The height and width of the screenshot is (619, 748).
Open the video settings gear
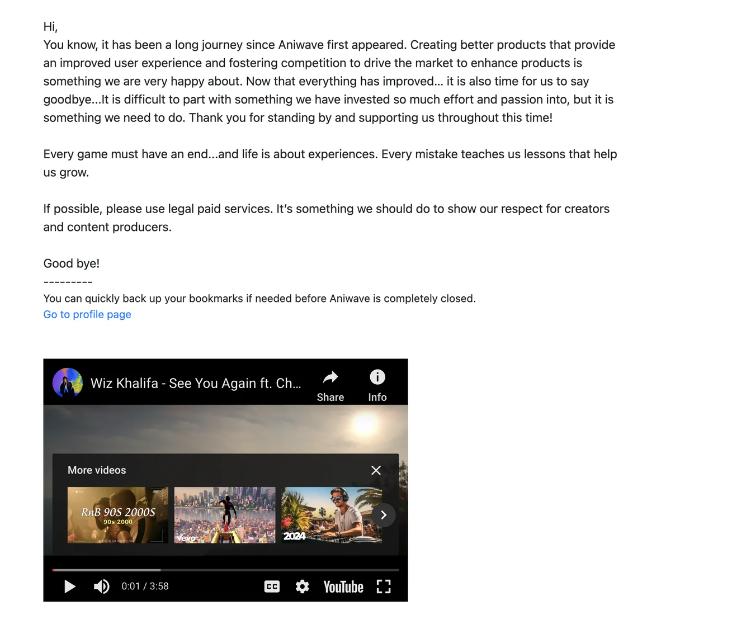(x=302, y=586)
